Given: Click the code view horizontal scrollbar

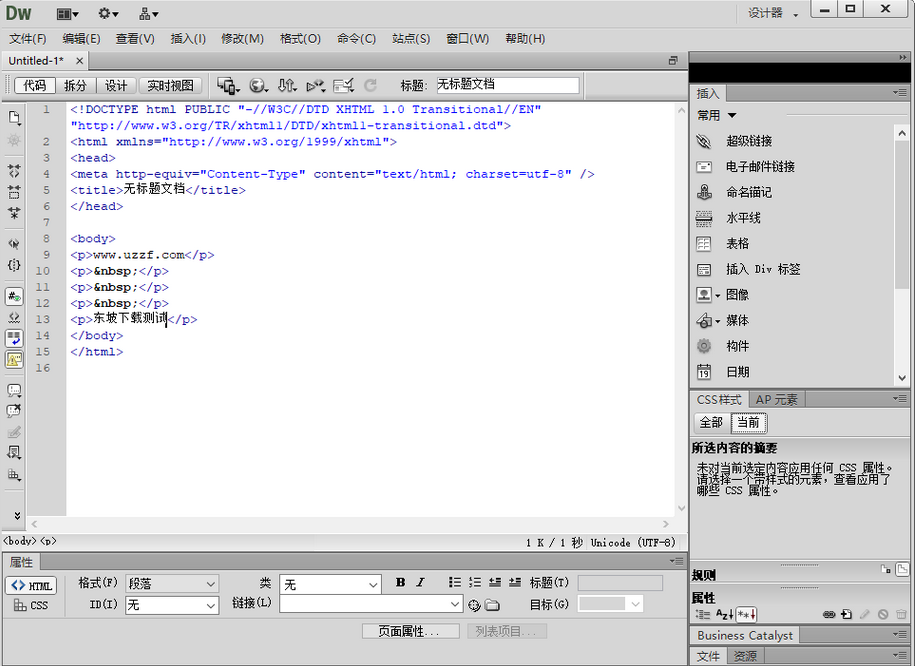Looking at the screenshot, I should click(x=349, y=524).
